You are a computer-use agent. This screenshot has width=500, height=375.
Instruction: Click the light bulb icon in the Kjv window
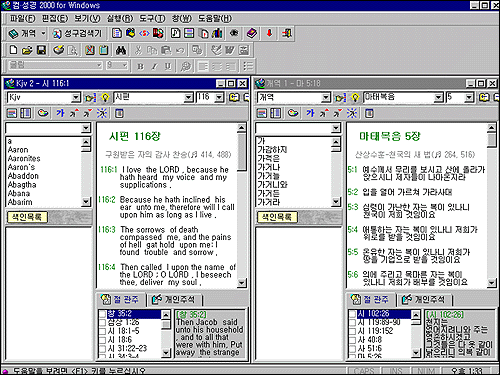tap(105, 97)
